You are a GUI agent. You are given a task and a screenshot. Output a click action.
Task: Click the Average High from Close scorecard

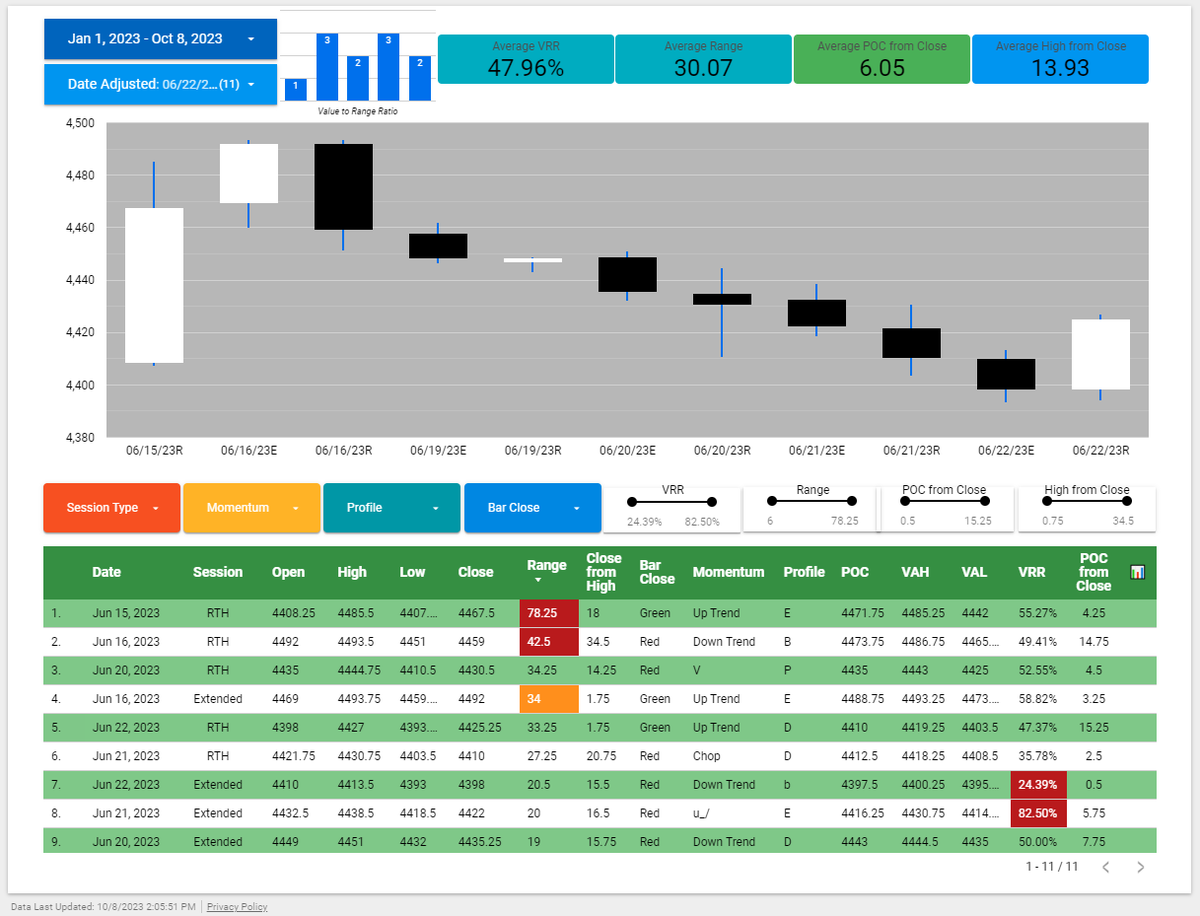point(1060,59)
